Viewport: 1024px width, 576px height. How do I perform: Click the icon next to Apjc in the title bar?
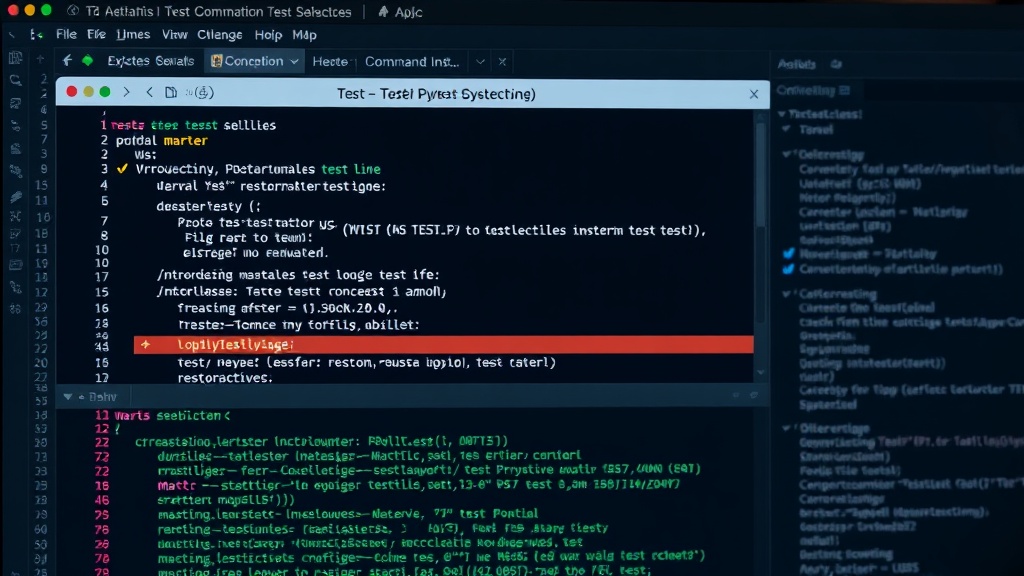point(383,11)
